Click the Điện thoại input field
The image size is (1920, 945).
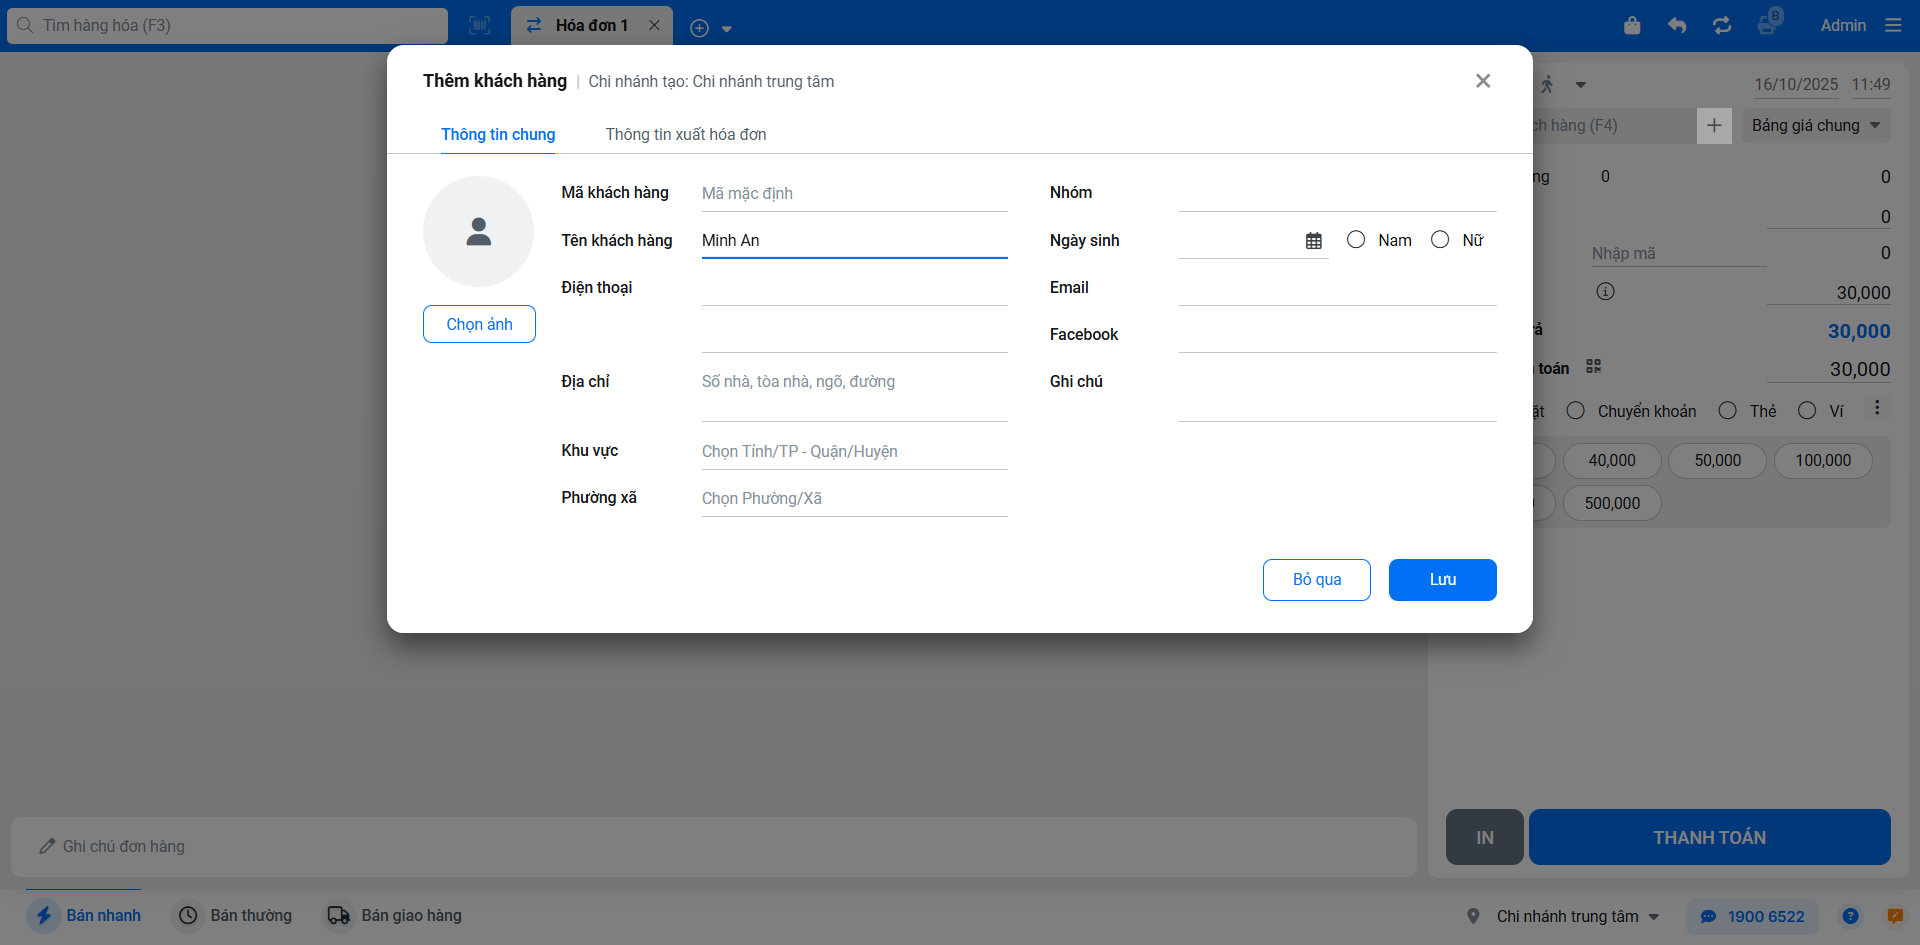854,289
